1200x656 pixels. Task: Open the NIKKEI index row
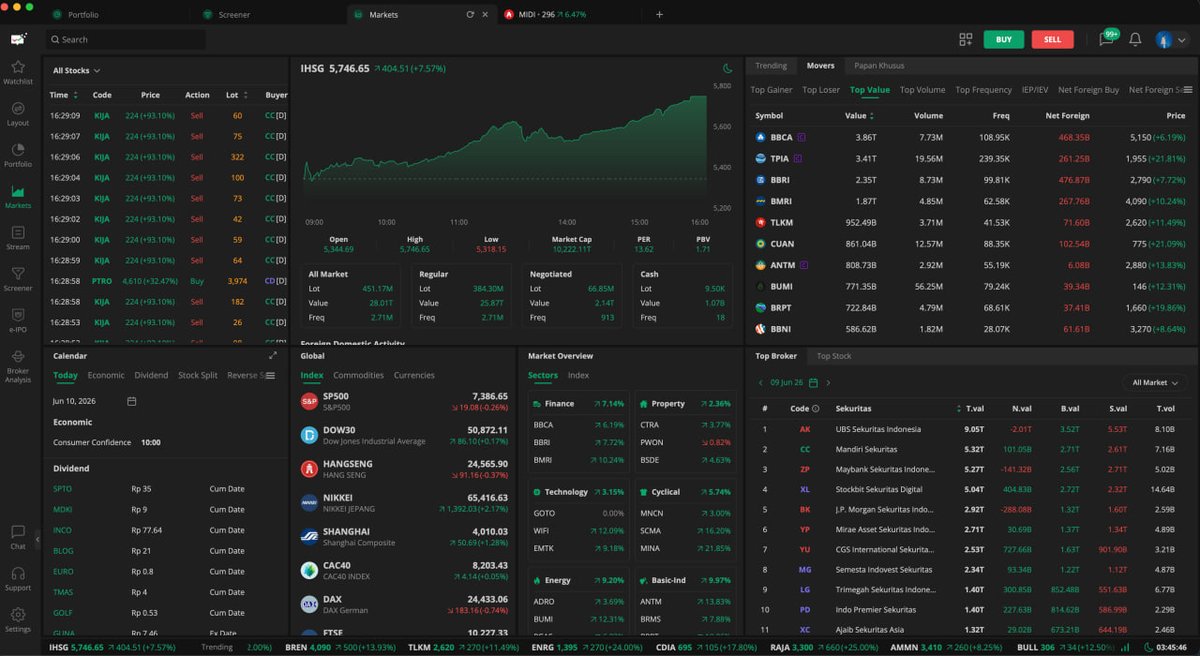404,502
